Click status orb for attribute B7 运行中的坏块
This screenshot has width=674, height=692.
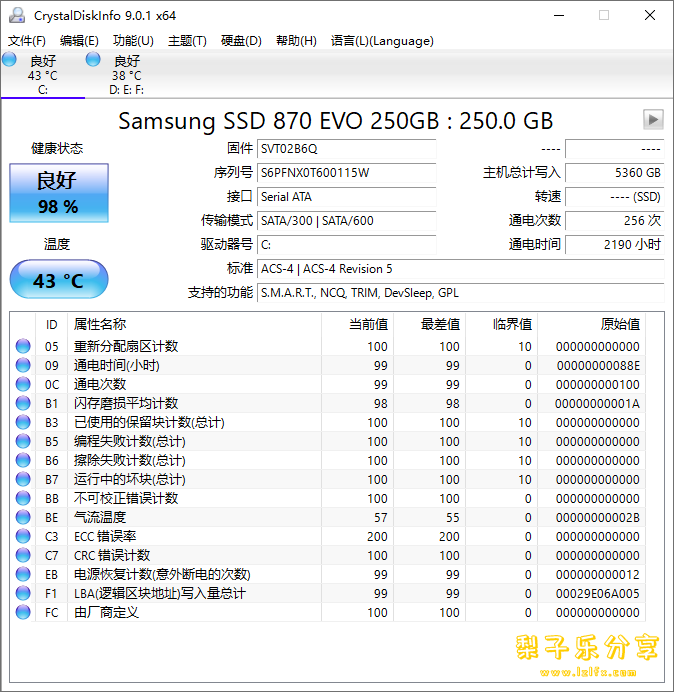23,479
